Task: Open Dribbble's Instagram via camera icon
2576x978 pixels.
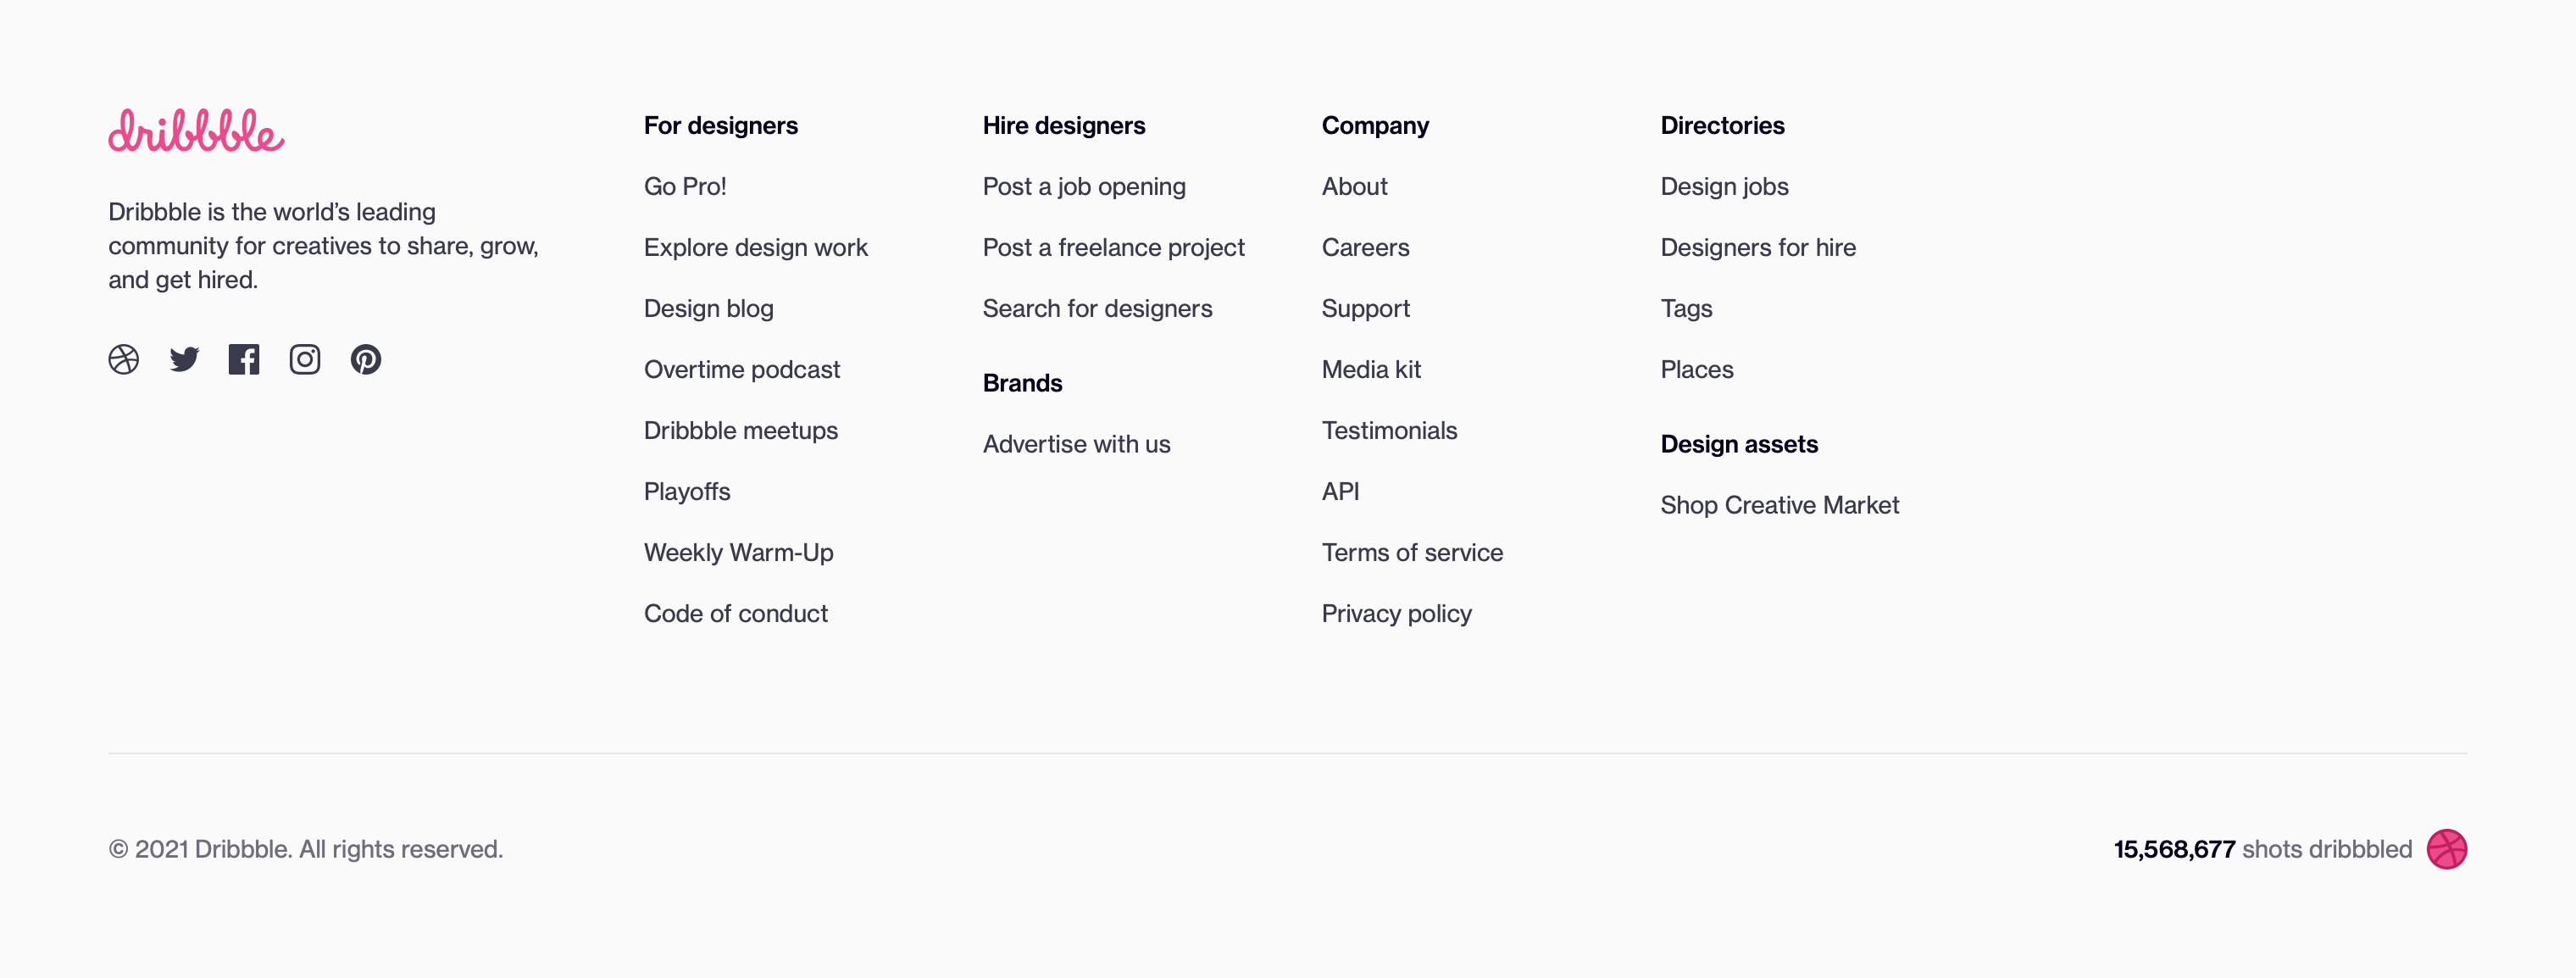Action: 305,359
